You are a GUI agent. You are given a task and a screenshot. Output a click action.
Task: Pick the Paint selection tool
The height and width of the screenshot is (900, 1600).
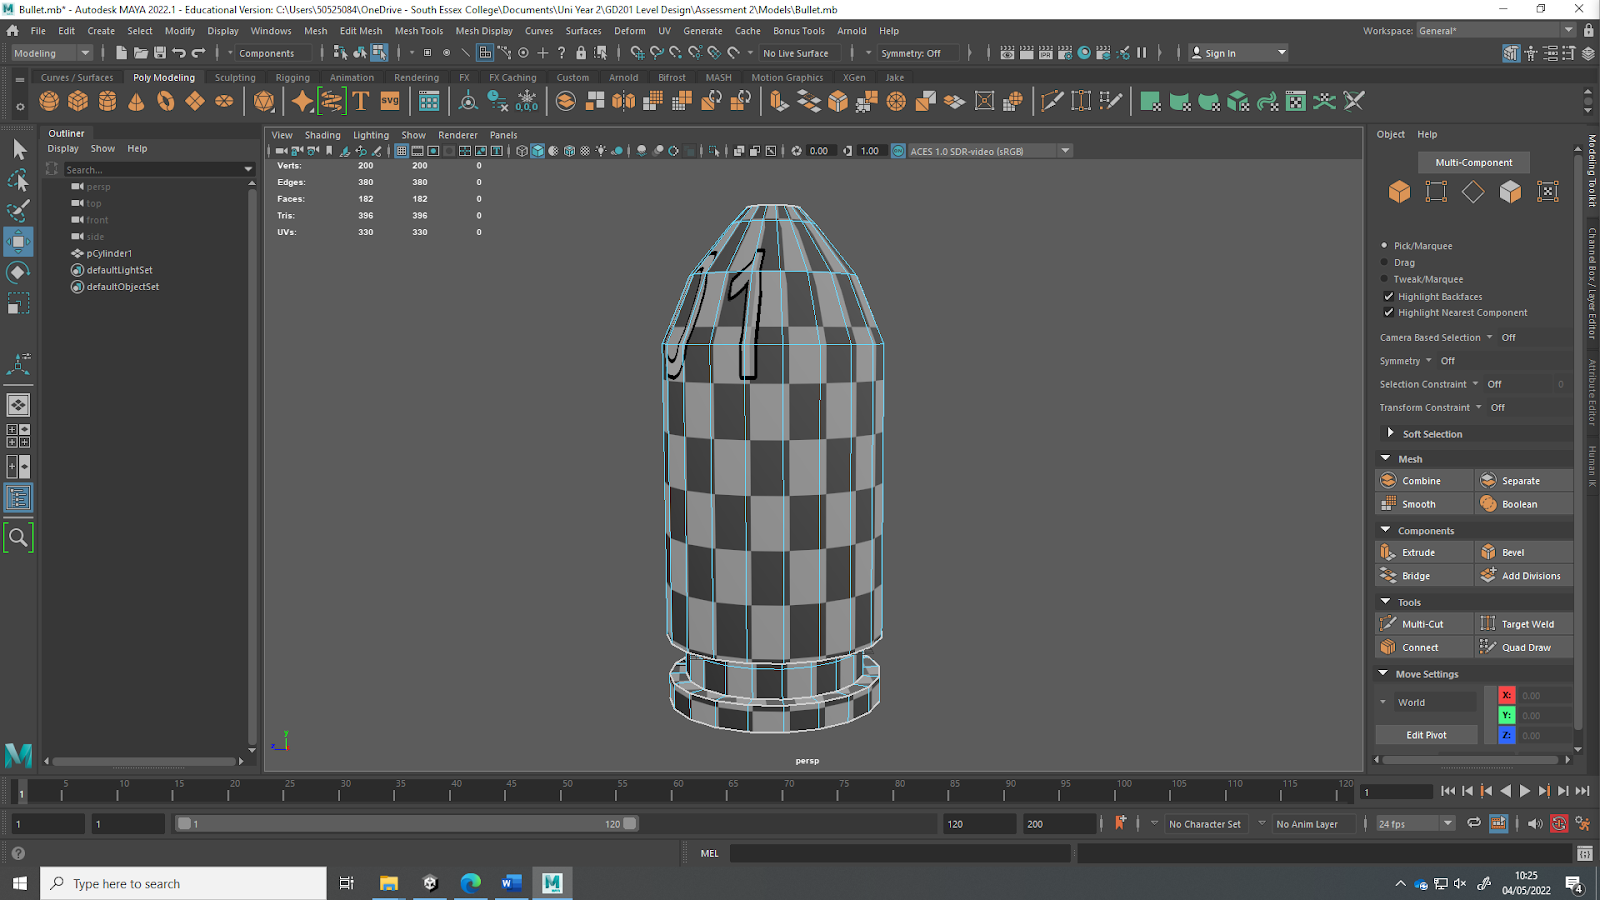[18, 211]
